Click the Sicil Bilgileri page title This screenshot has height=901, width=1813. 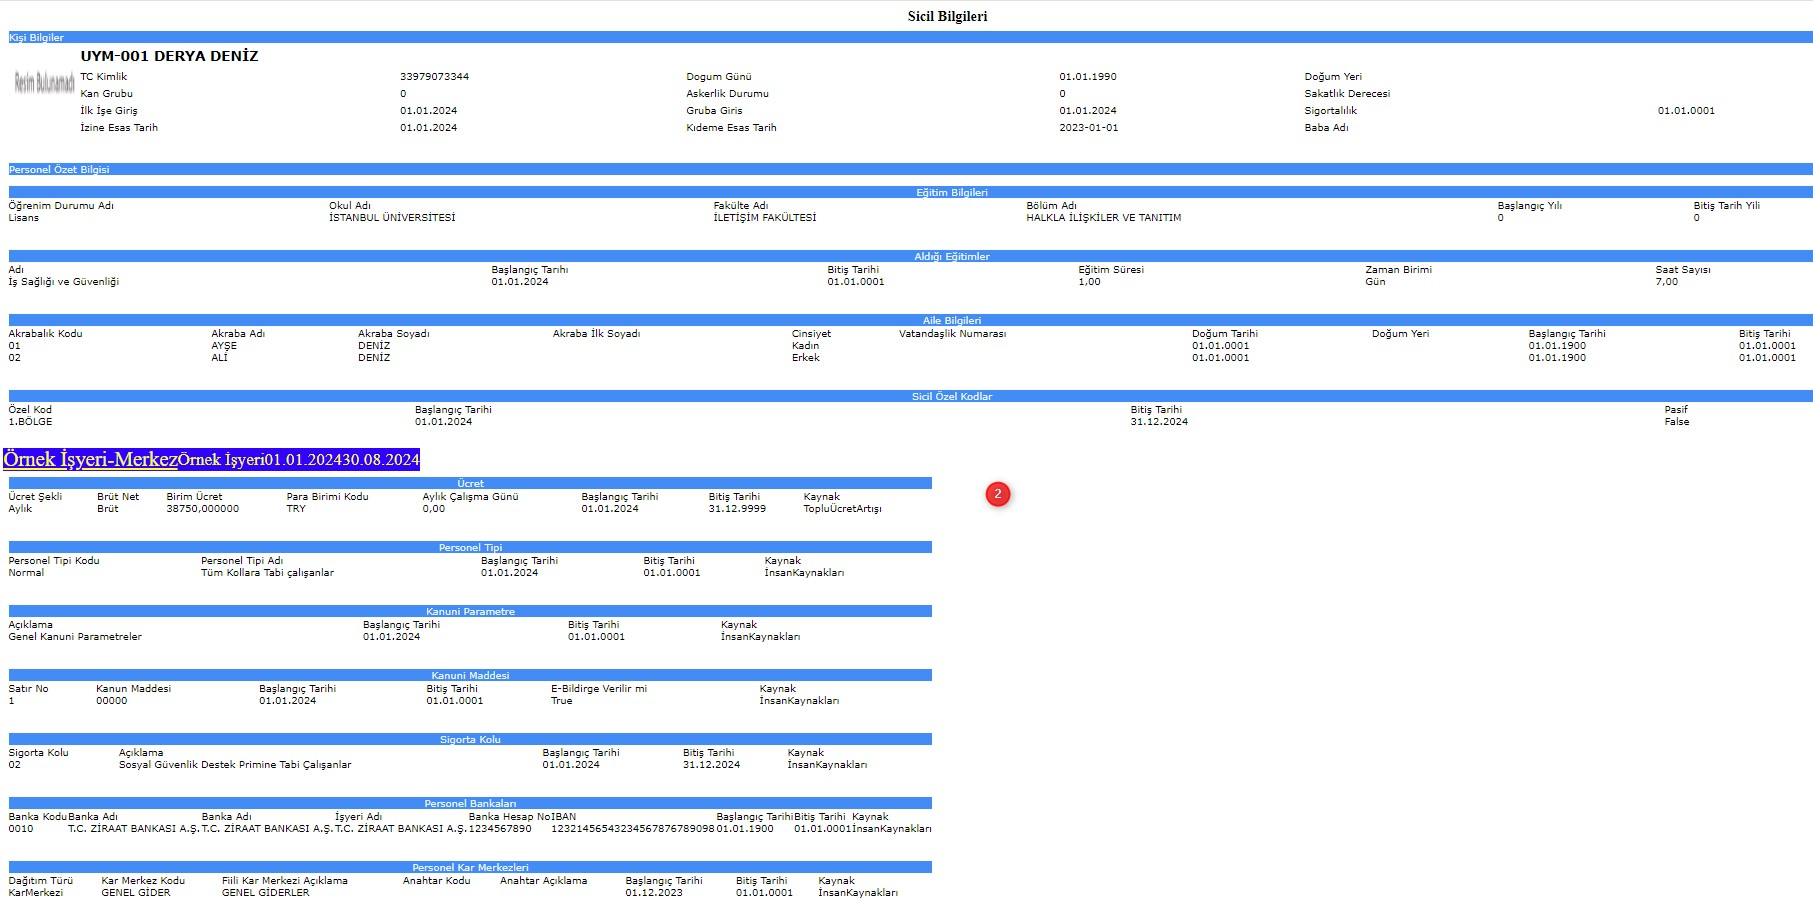point(947,16)
